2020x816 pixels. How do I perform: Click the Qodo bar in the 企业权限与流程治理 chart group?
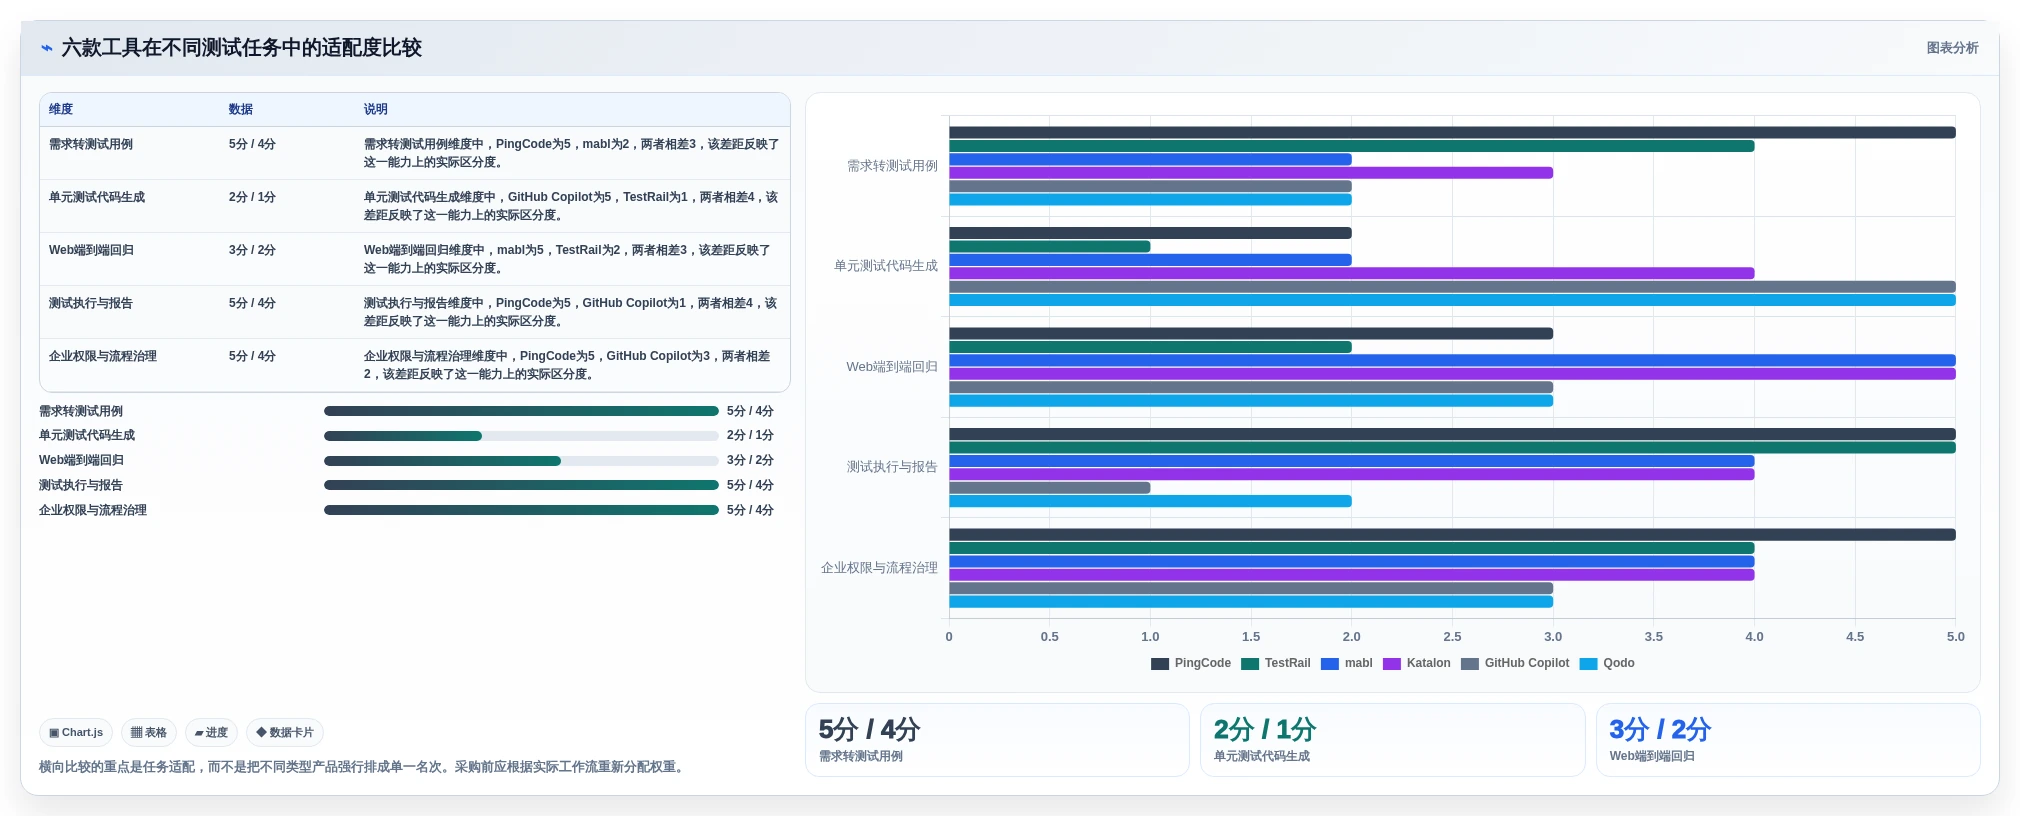tap(1251, 602)
